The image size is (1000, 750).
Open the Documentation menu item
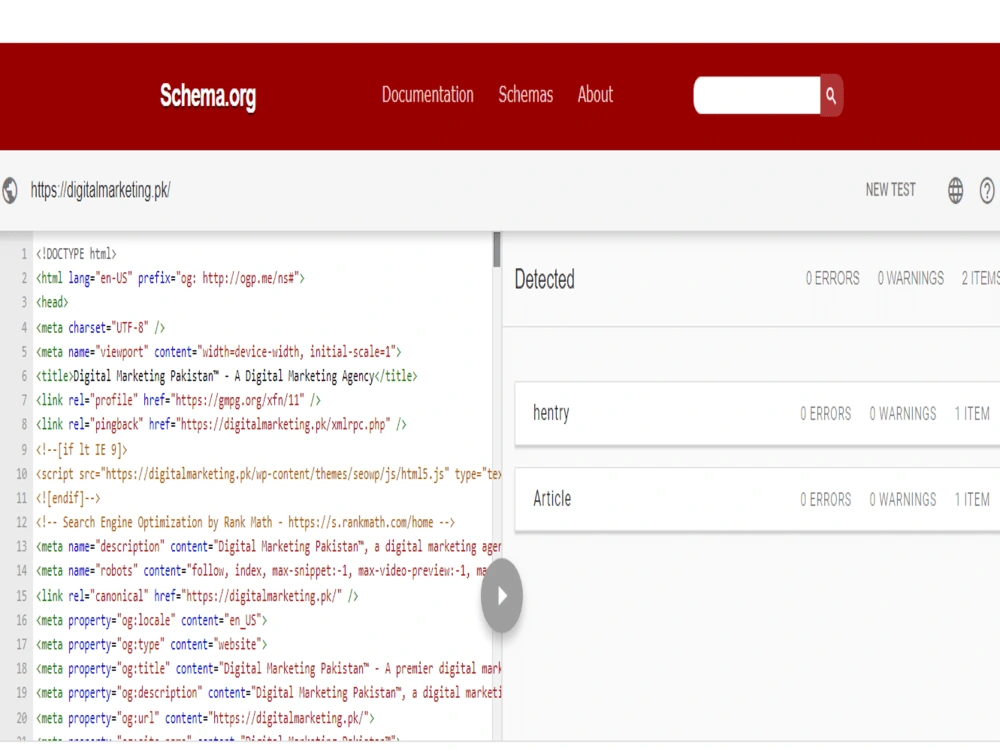(x=427, y=94)
